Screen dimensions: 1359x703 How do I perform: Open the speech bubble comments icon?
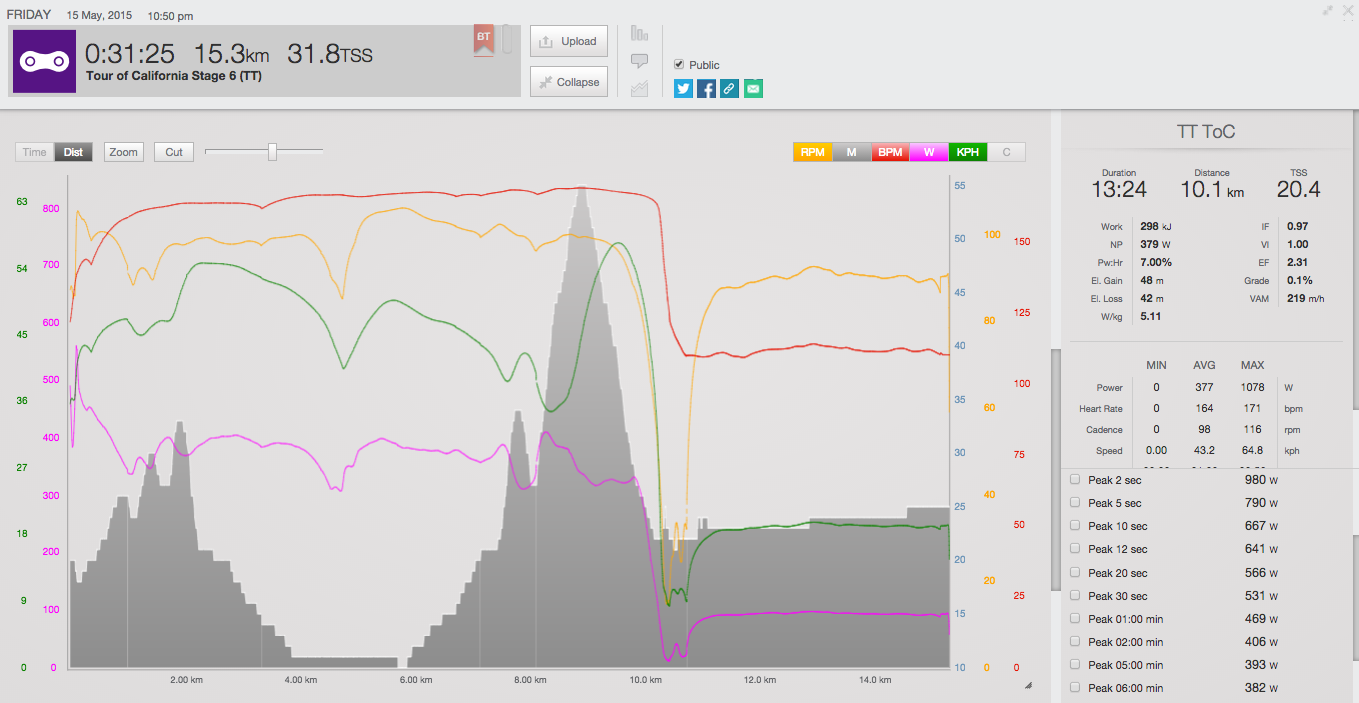[x=639, y=61]
